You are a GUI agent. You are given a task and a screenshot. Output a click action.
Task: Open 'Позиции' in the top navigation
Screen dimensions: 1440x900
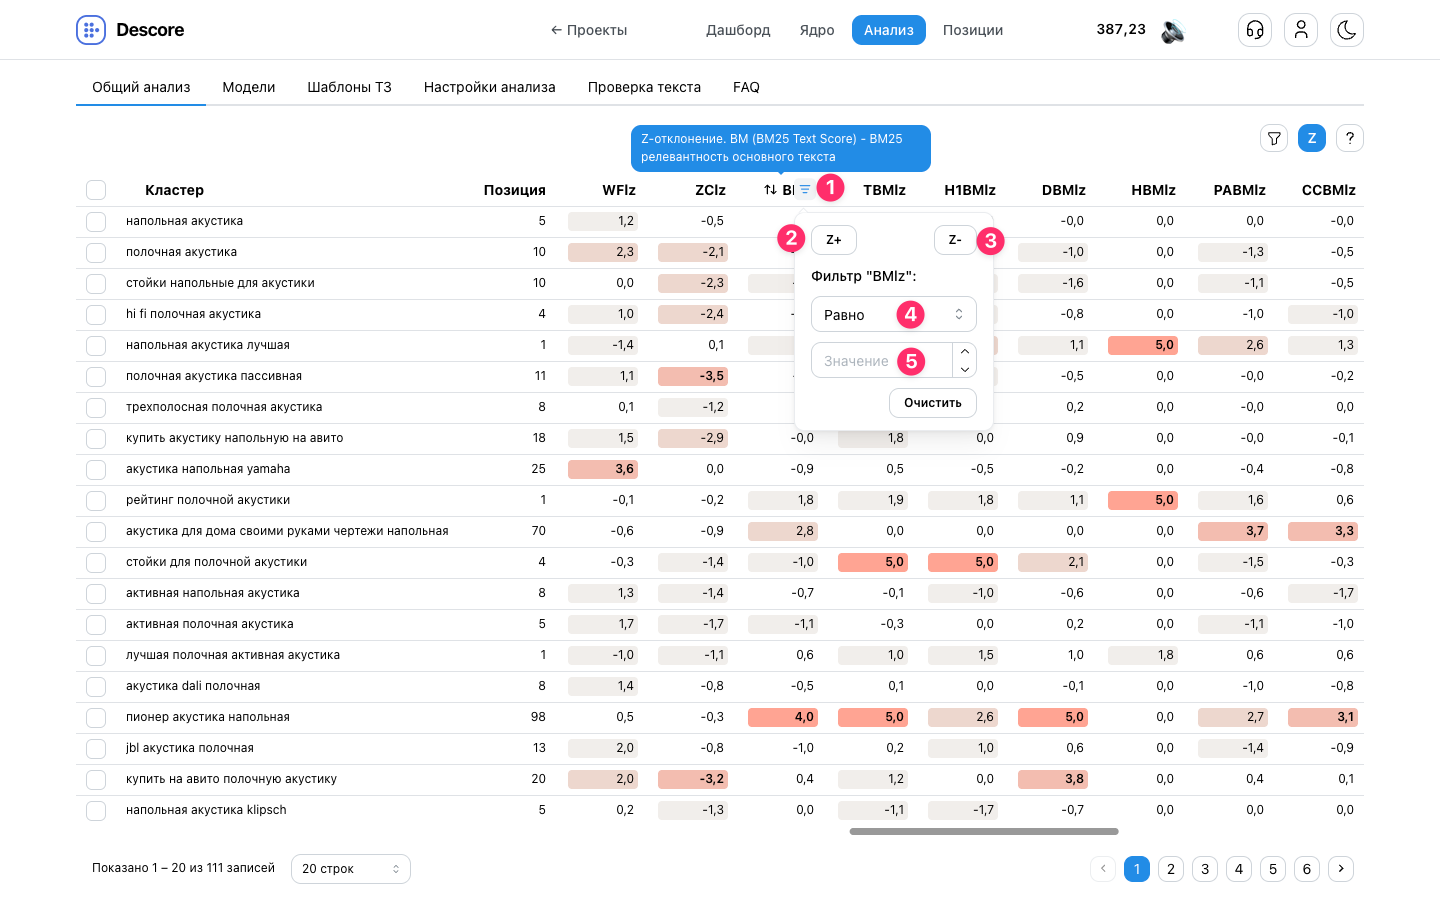click(x=973, y=30)
